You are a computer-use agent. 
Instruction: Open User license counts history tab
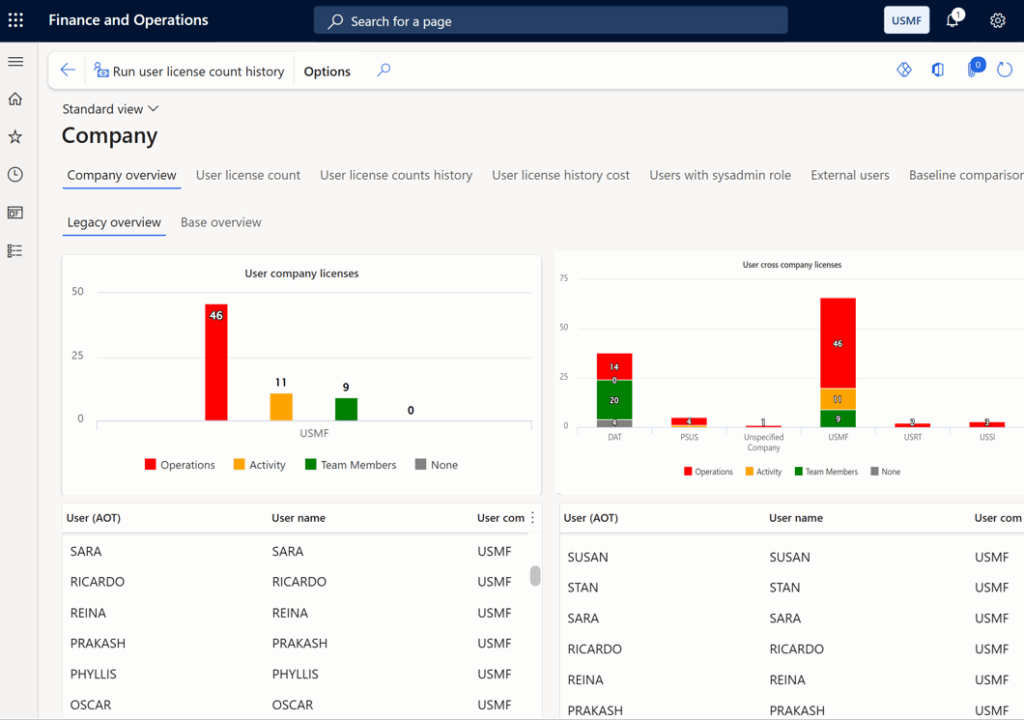(396, 175)
